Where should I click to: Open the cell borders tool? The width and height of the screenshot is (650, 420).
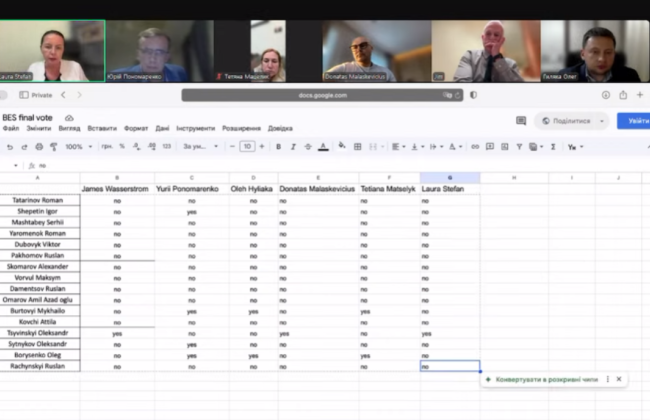coord(358,146)
